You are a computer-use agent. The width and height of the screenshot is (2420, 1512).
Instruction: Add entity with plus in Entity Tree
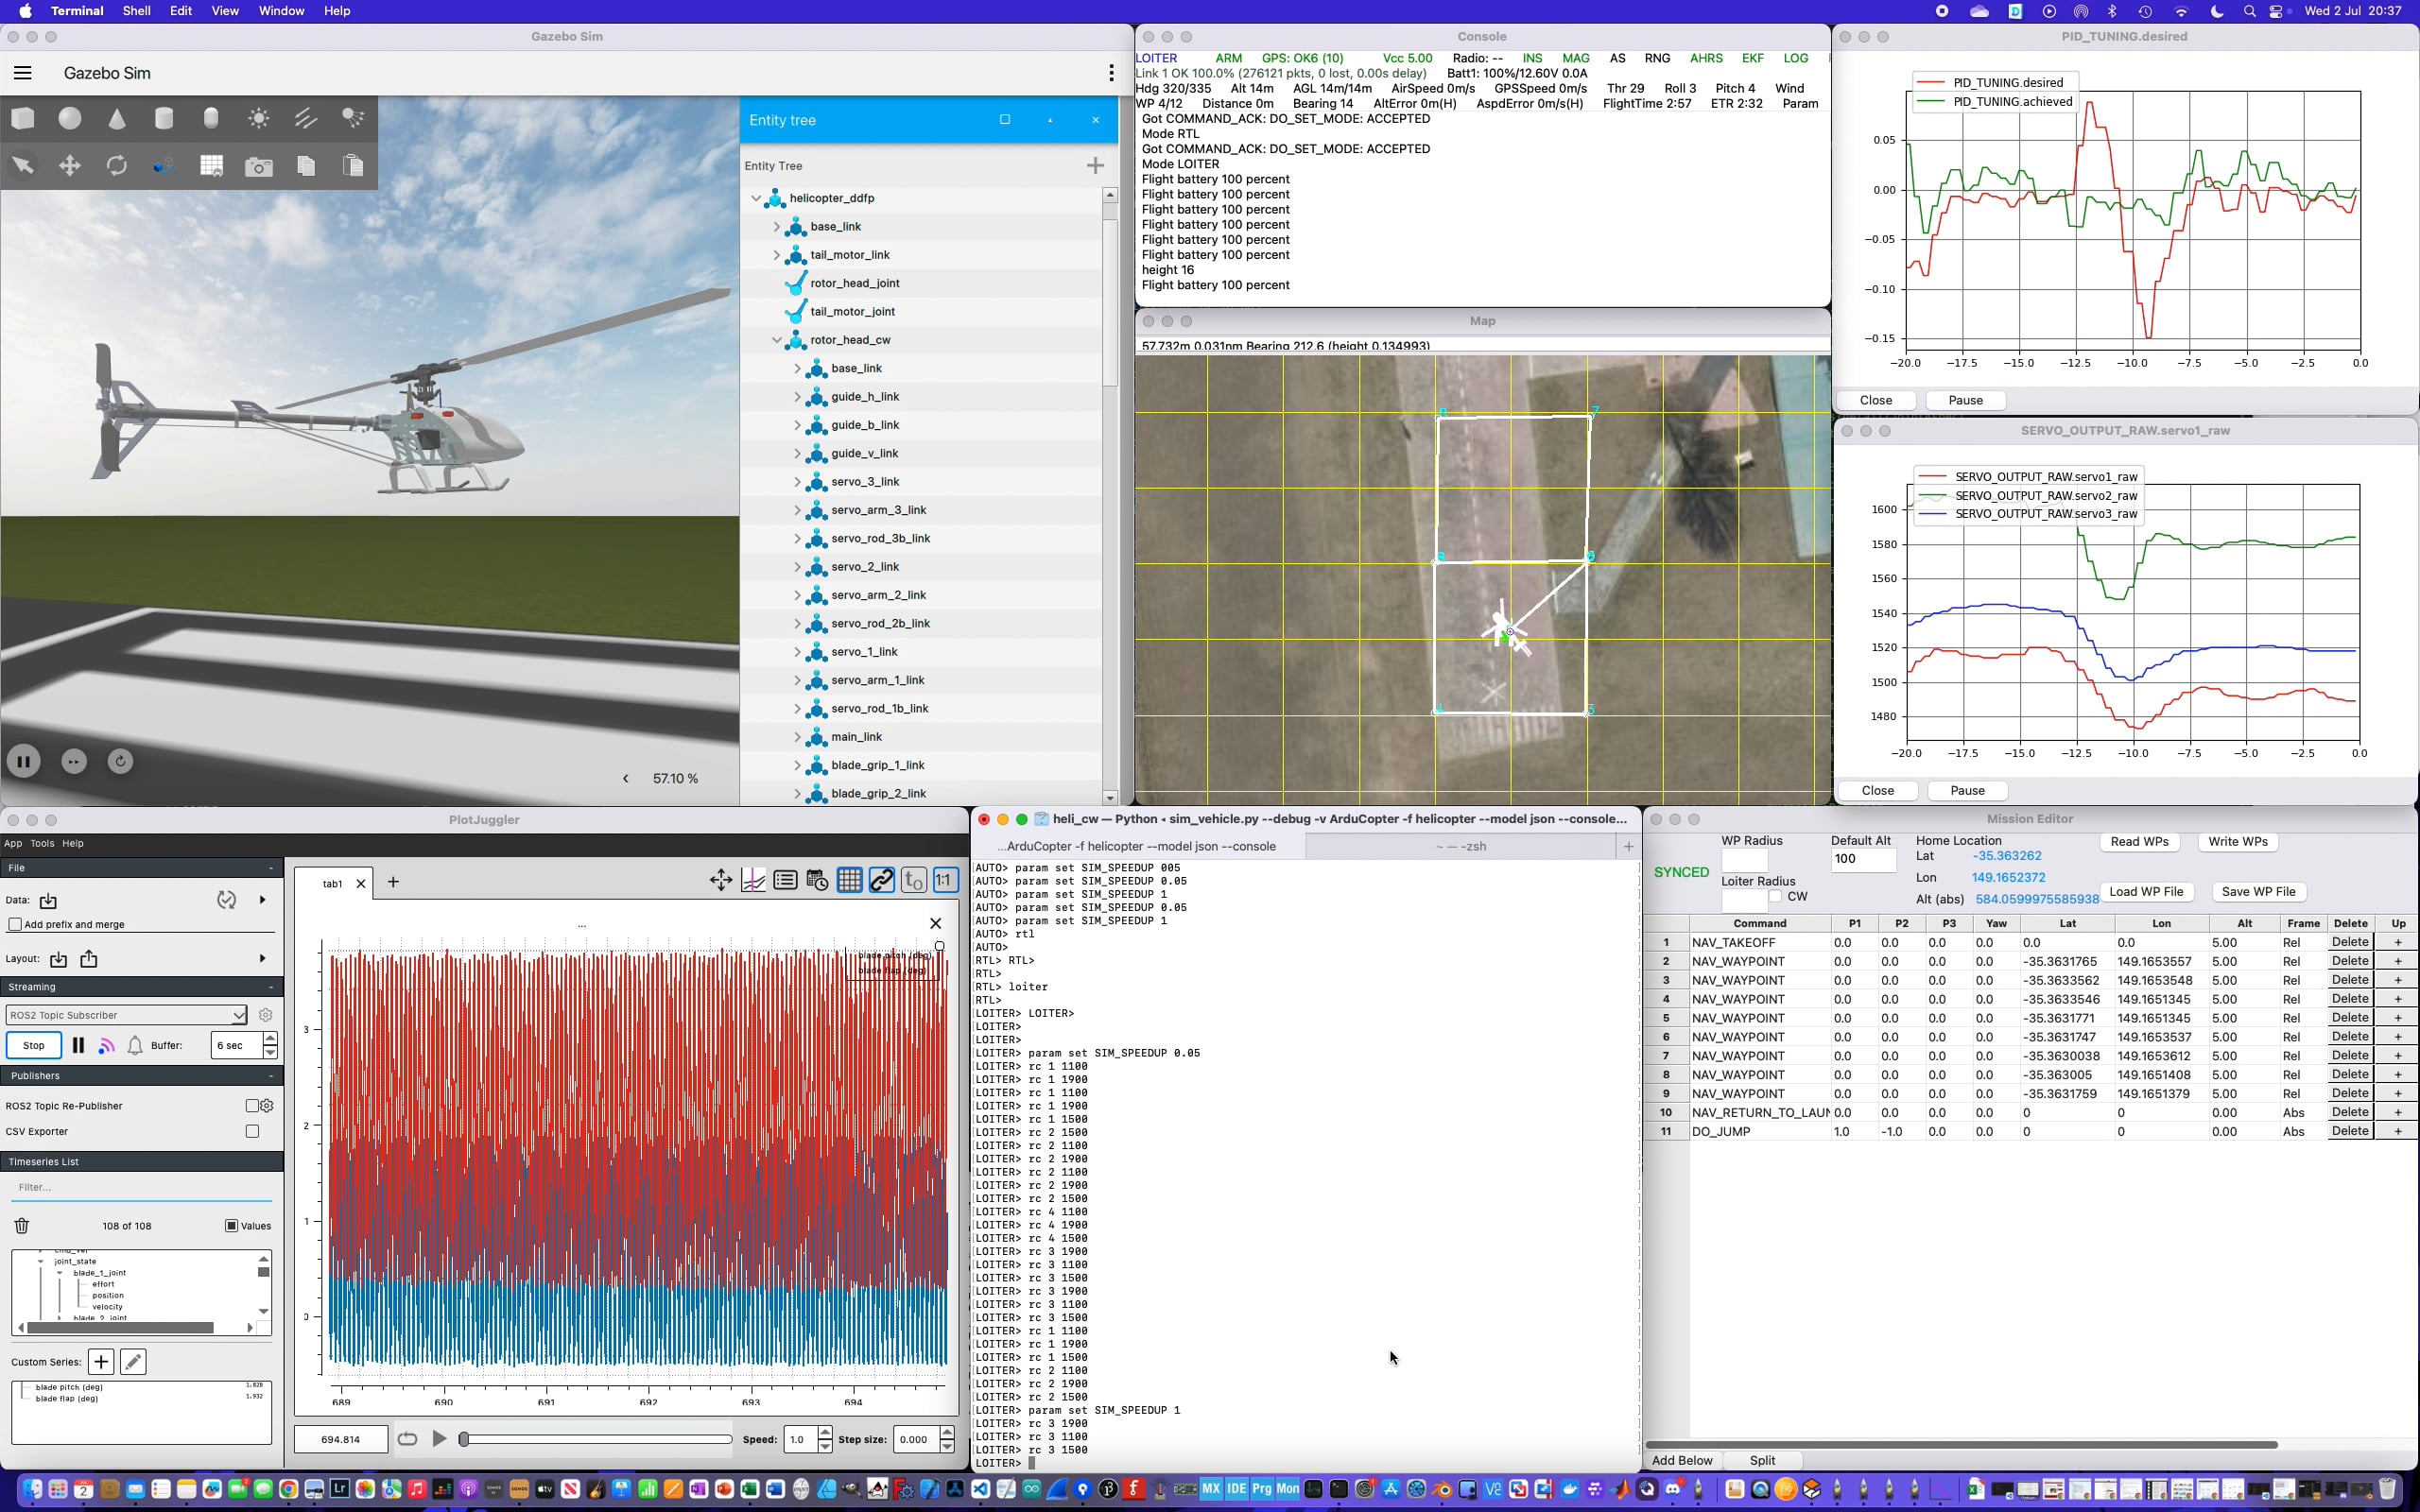click(1095, 166)
